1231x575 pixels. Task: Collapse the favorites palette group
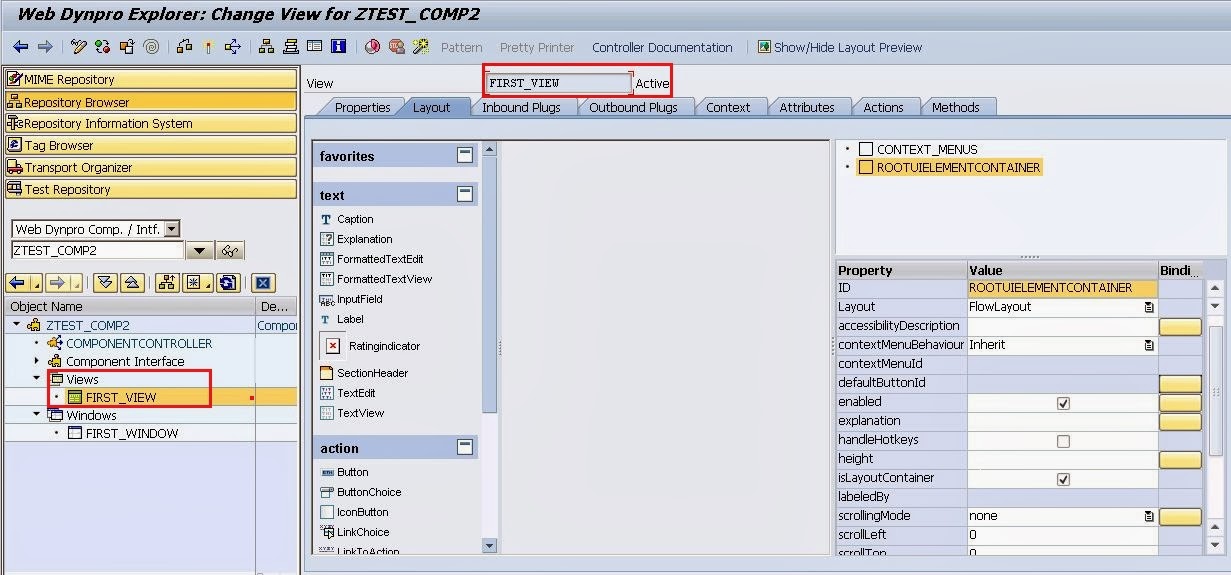pyautogui.click(x=465, y=156)
